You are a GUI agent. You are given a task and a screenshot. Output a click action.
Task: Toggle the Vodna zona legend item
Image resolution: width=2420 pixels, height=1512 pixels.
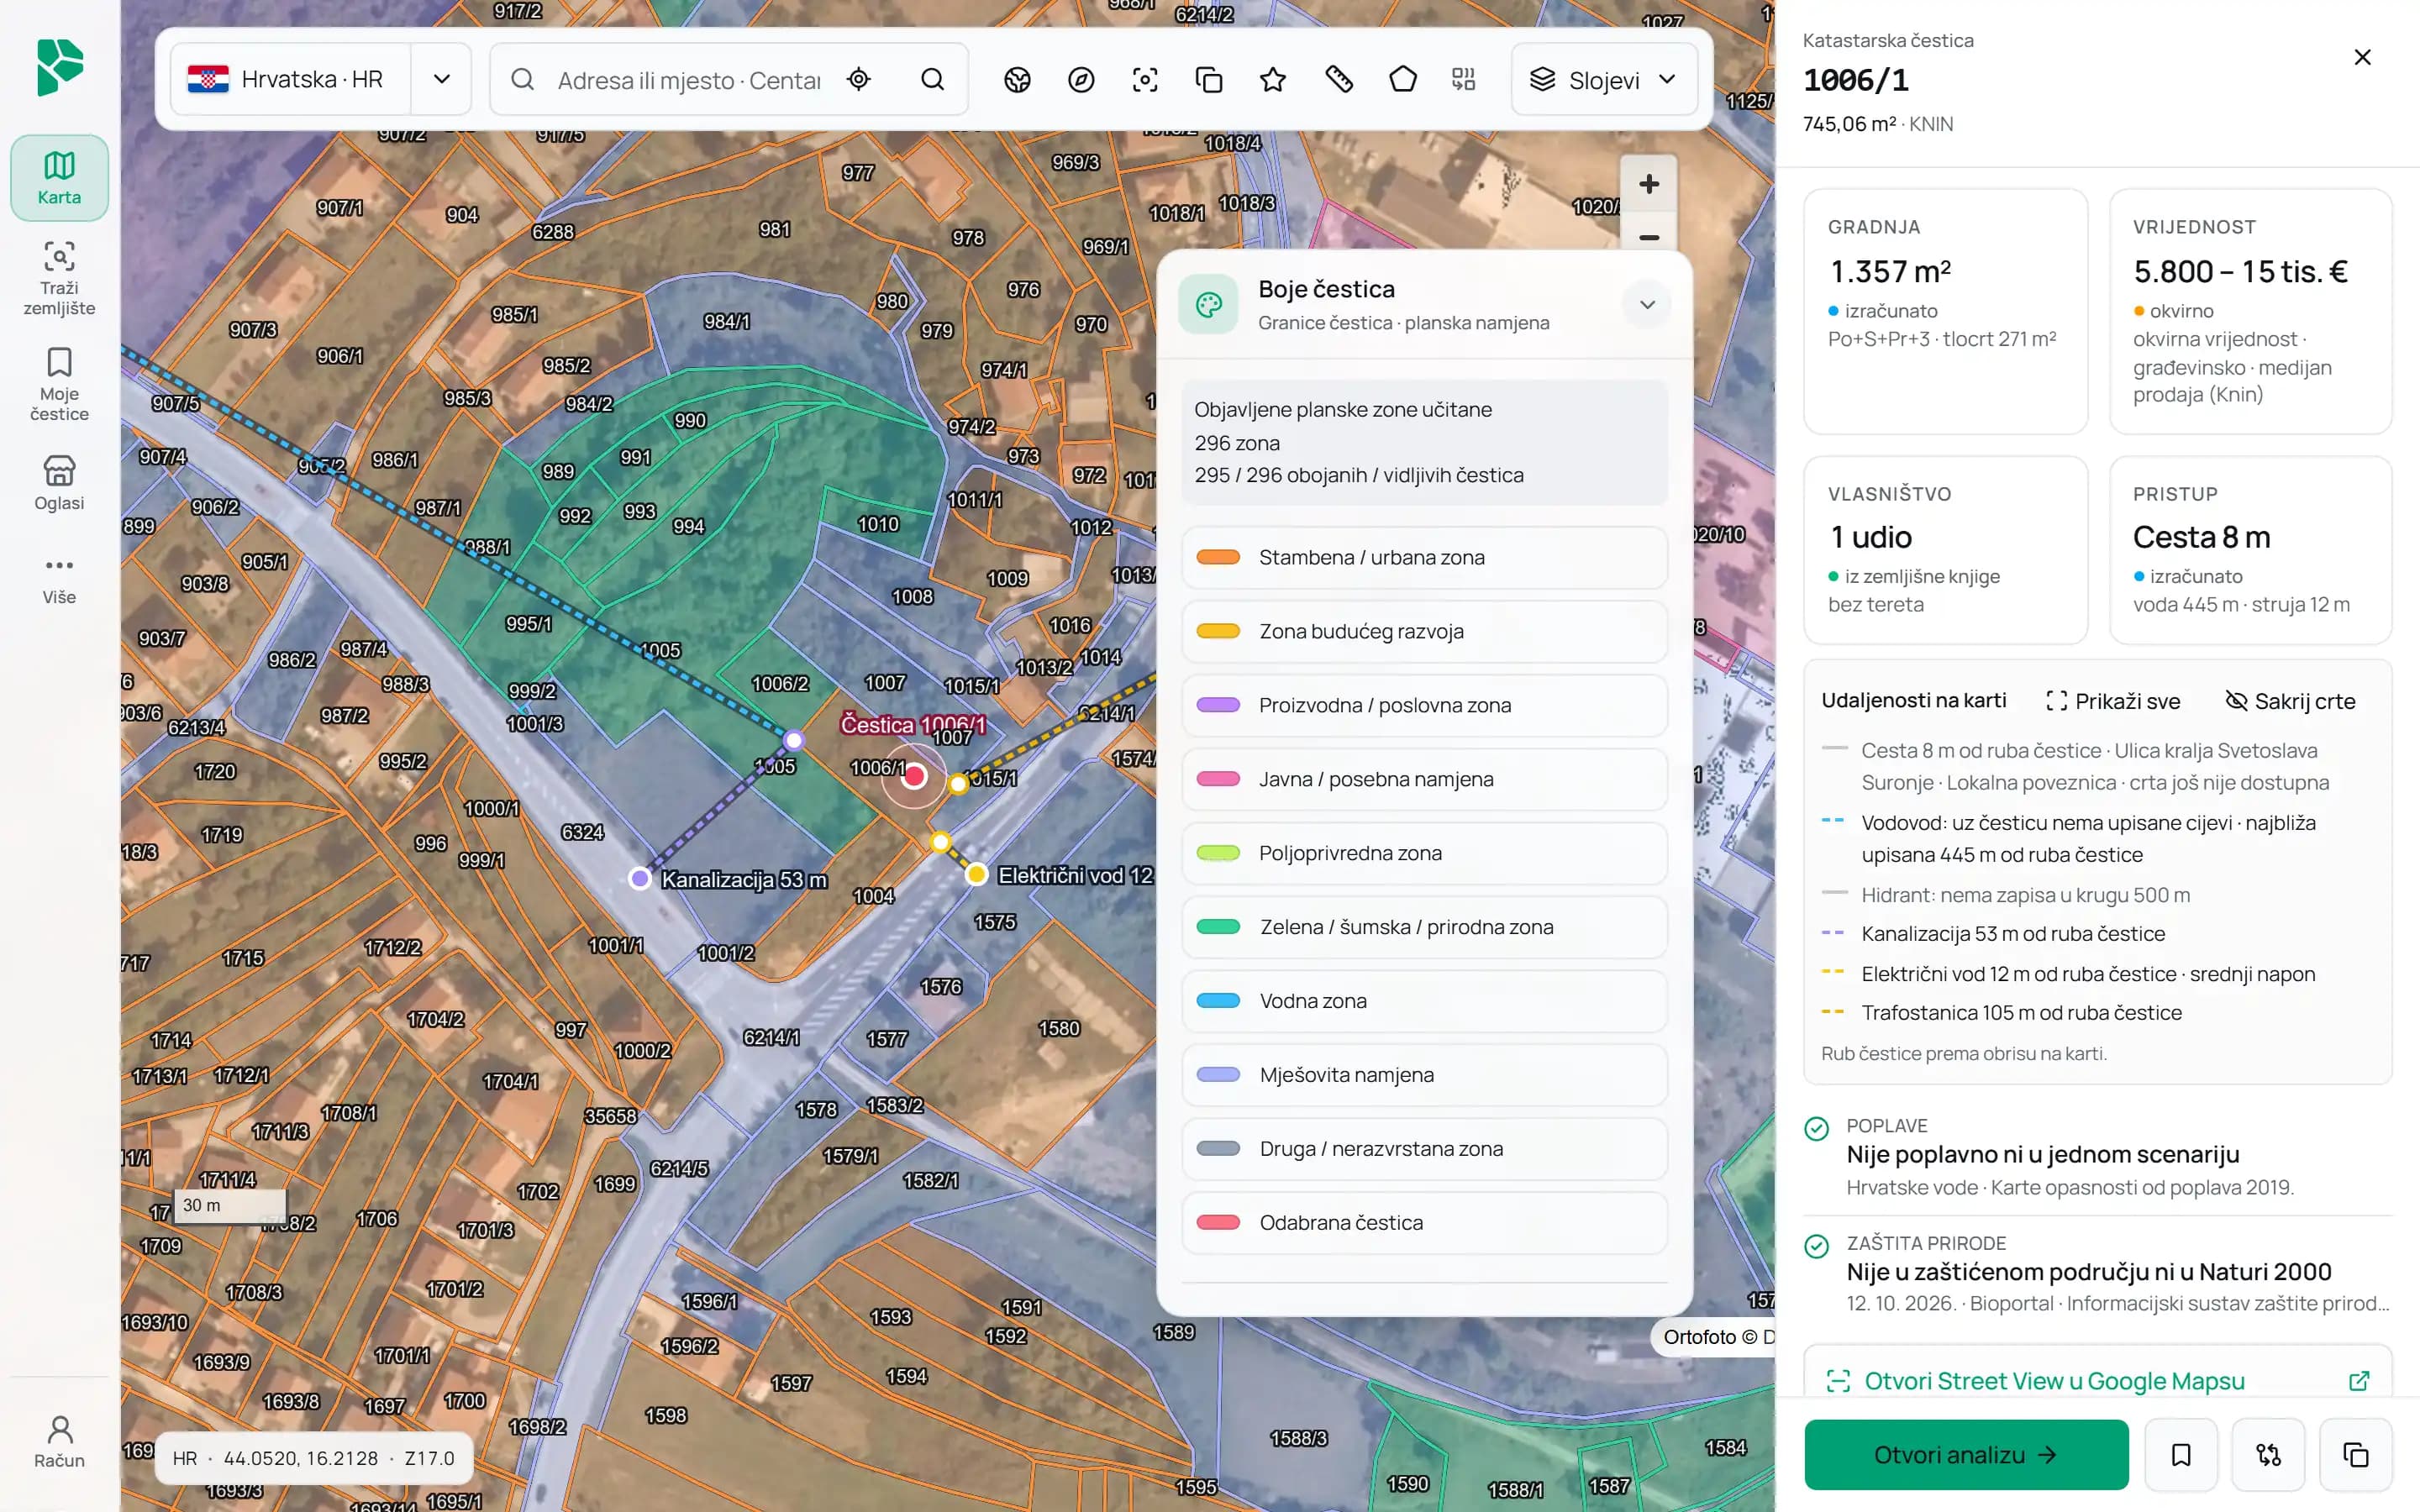point(1424,1001)
